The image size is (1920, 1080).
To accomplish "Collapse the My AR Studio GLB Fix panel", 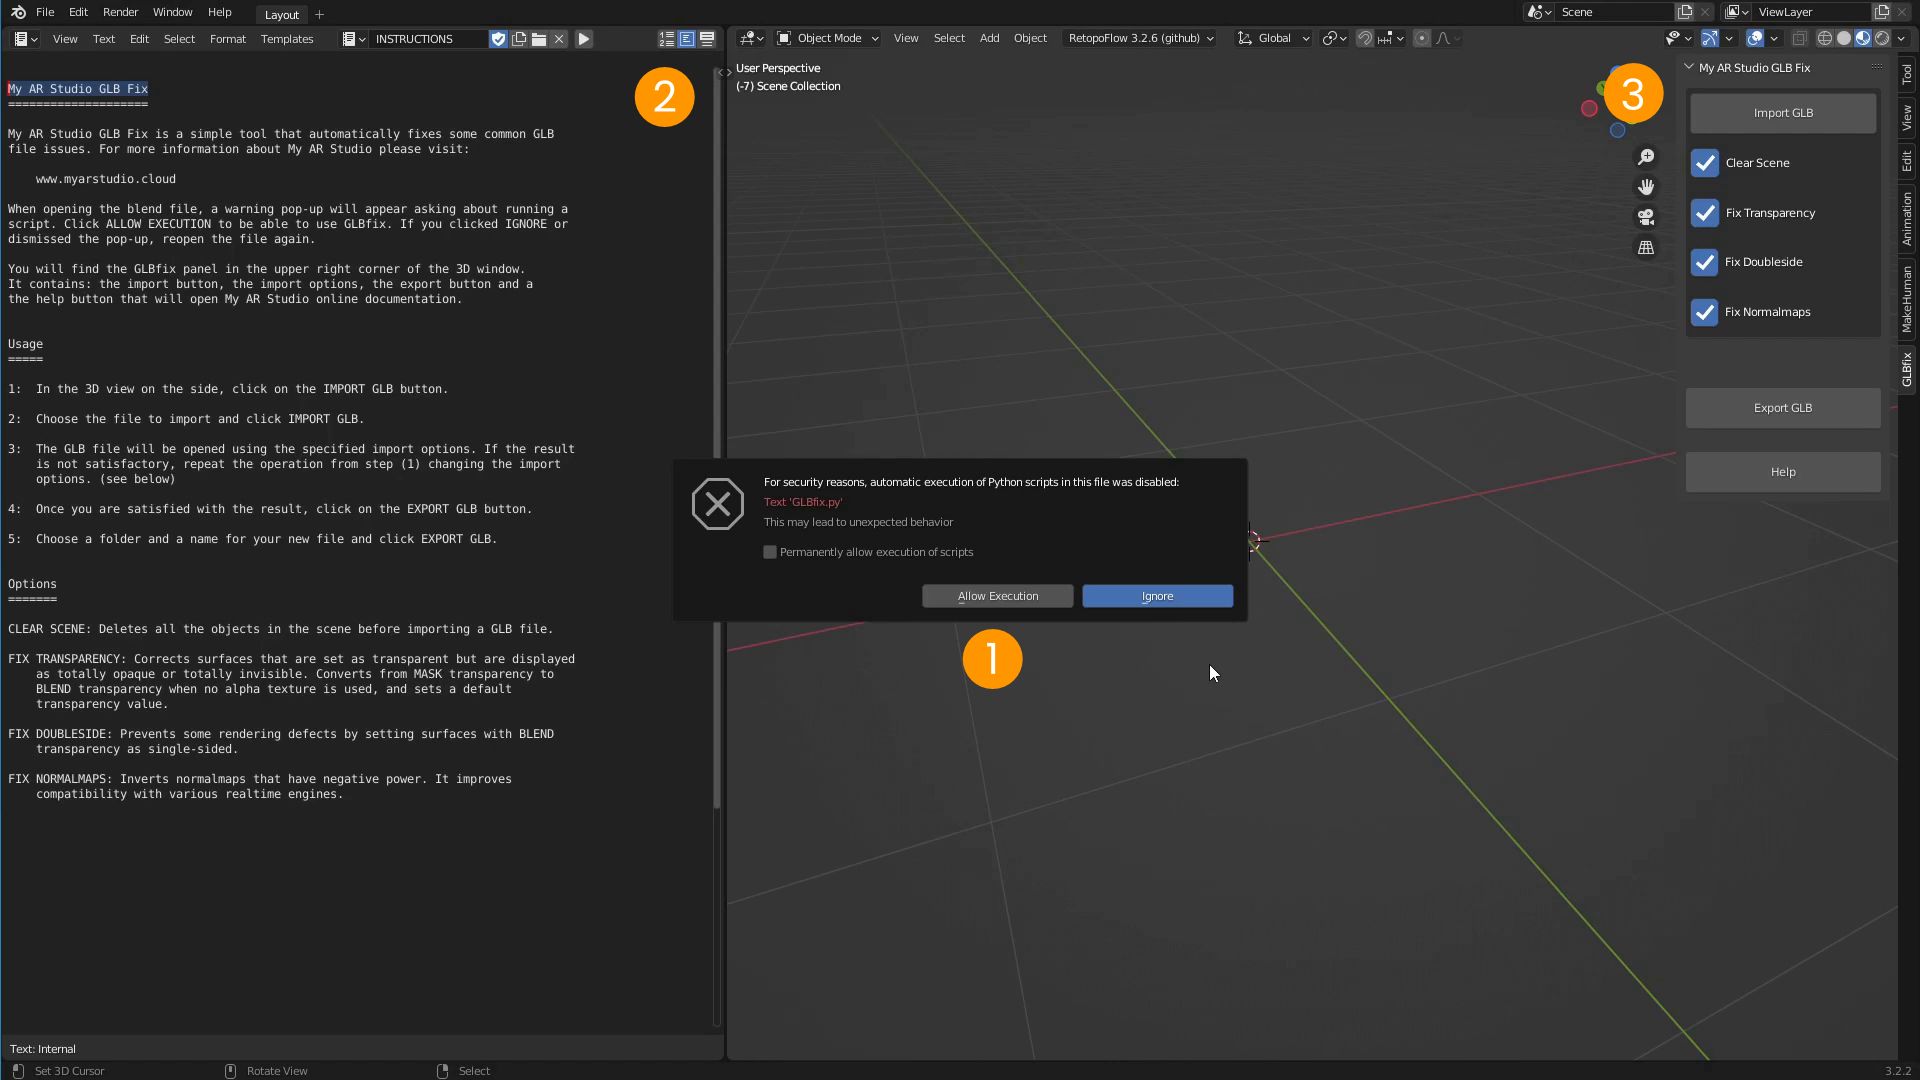I will (1688, 67).
